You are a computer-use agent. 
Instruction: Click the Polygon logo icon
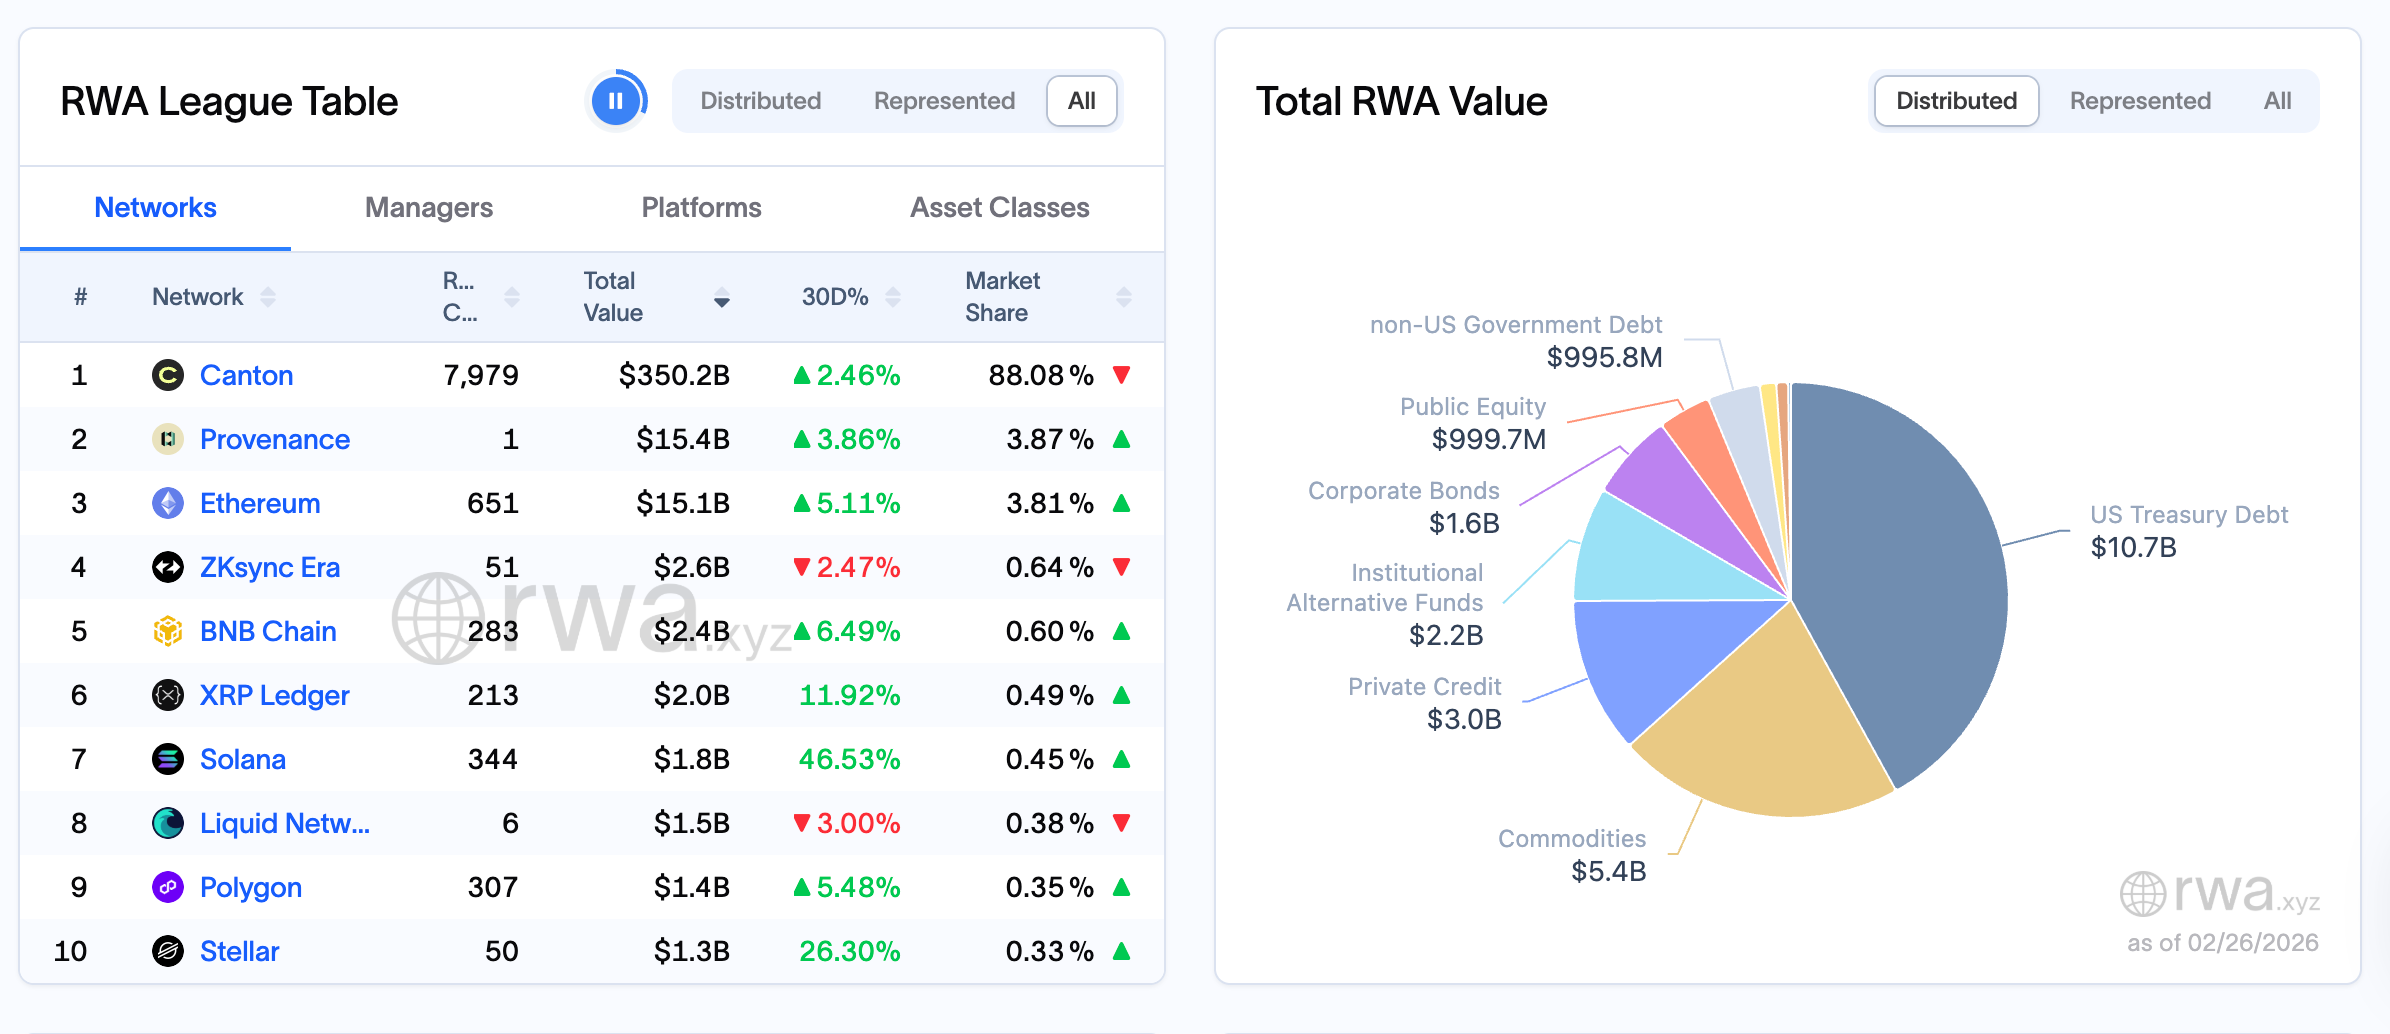[168, 887]
